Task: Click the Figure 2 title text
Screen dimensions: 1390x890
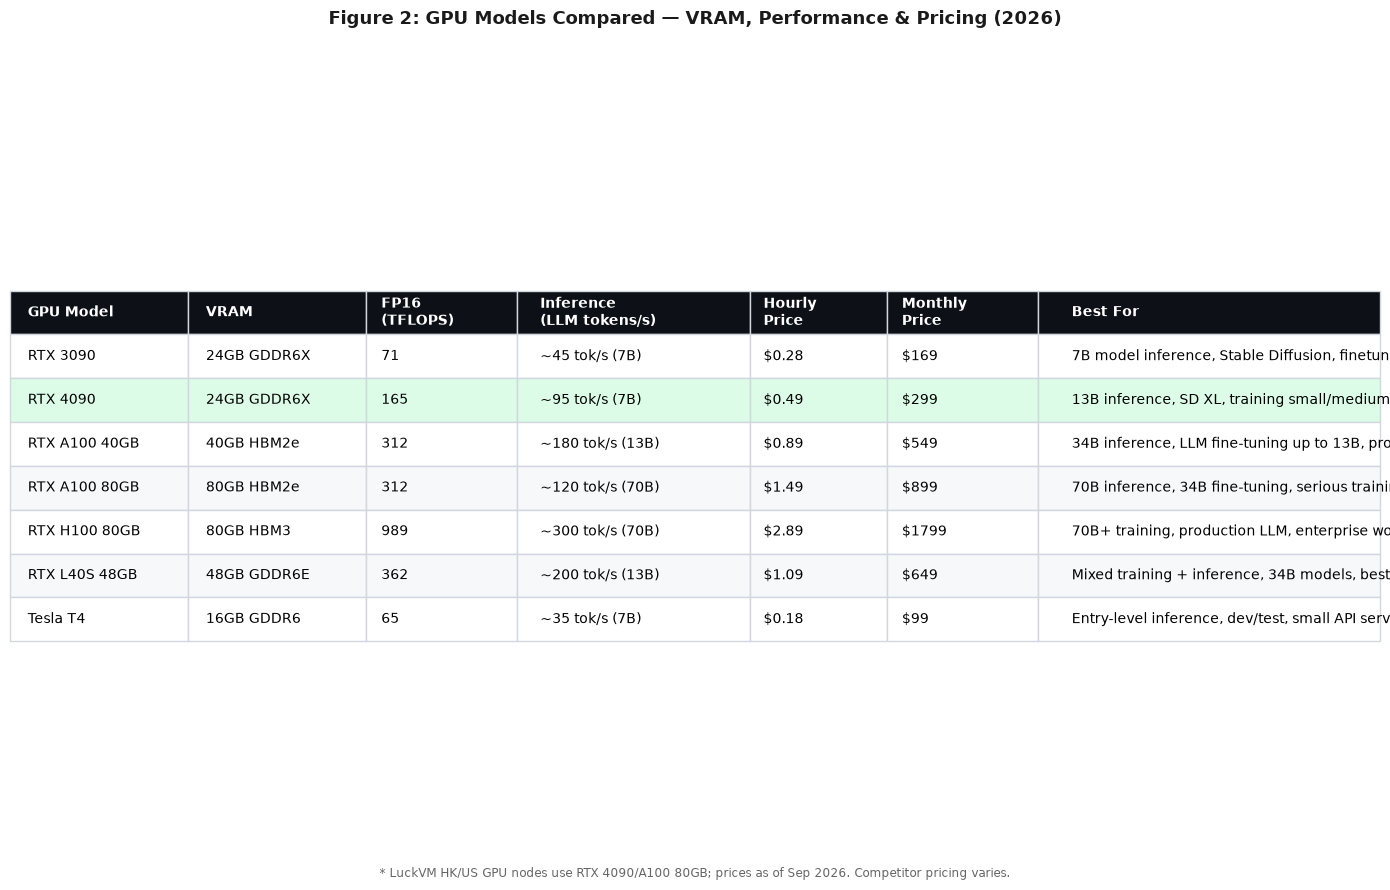Action: click(695, 18)
